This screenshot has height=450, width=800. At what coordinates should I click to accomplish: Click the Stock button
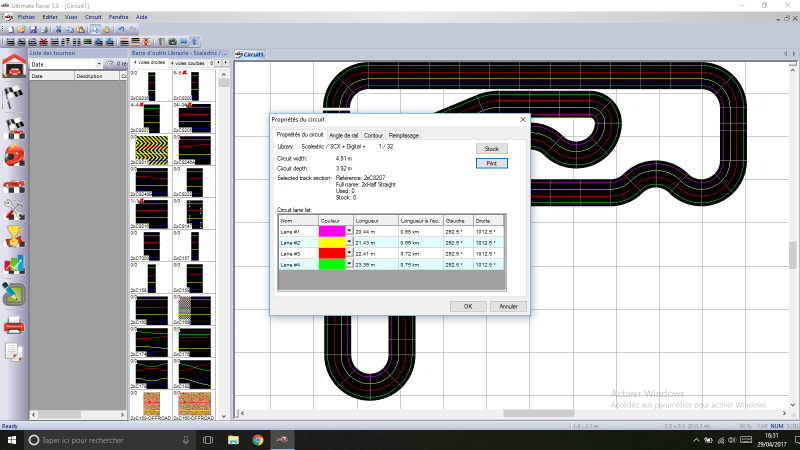coord(491,148)
